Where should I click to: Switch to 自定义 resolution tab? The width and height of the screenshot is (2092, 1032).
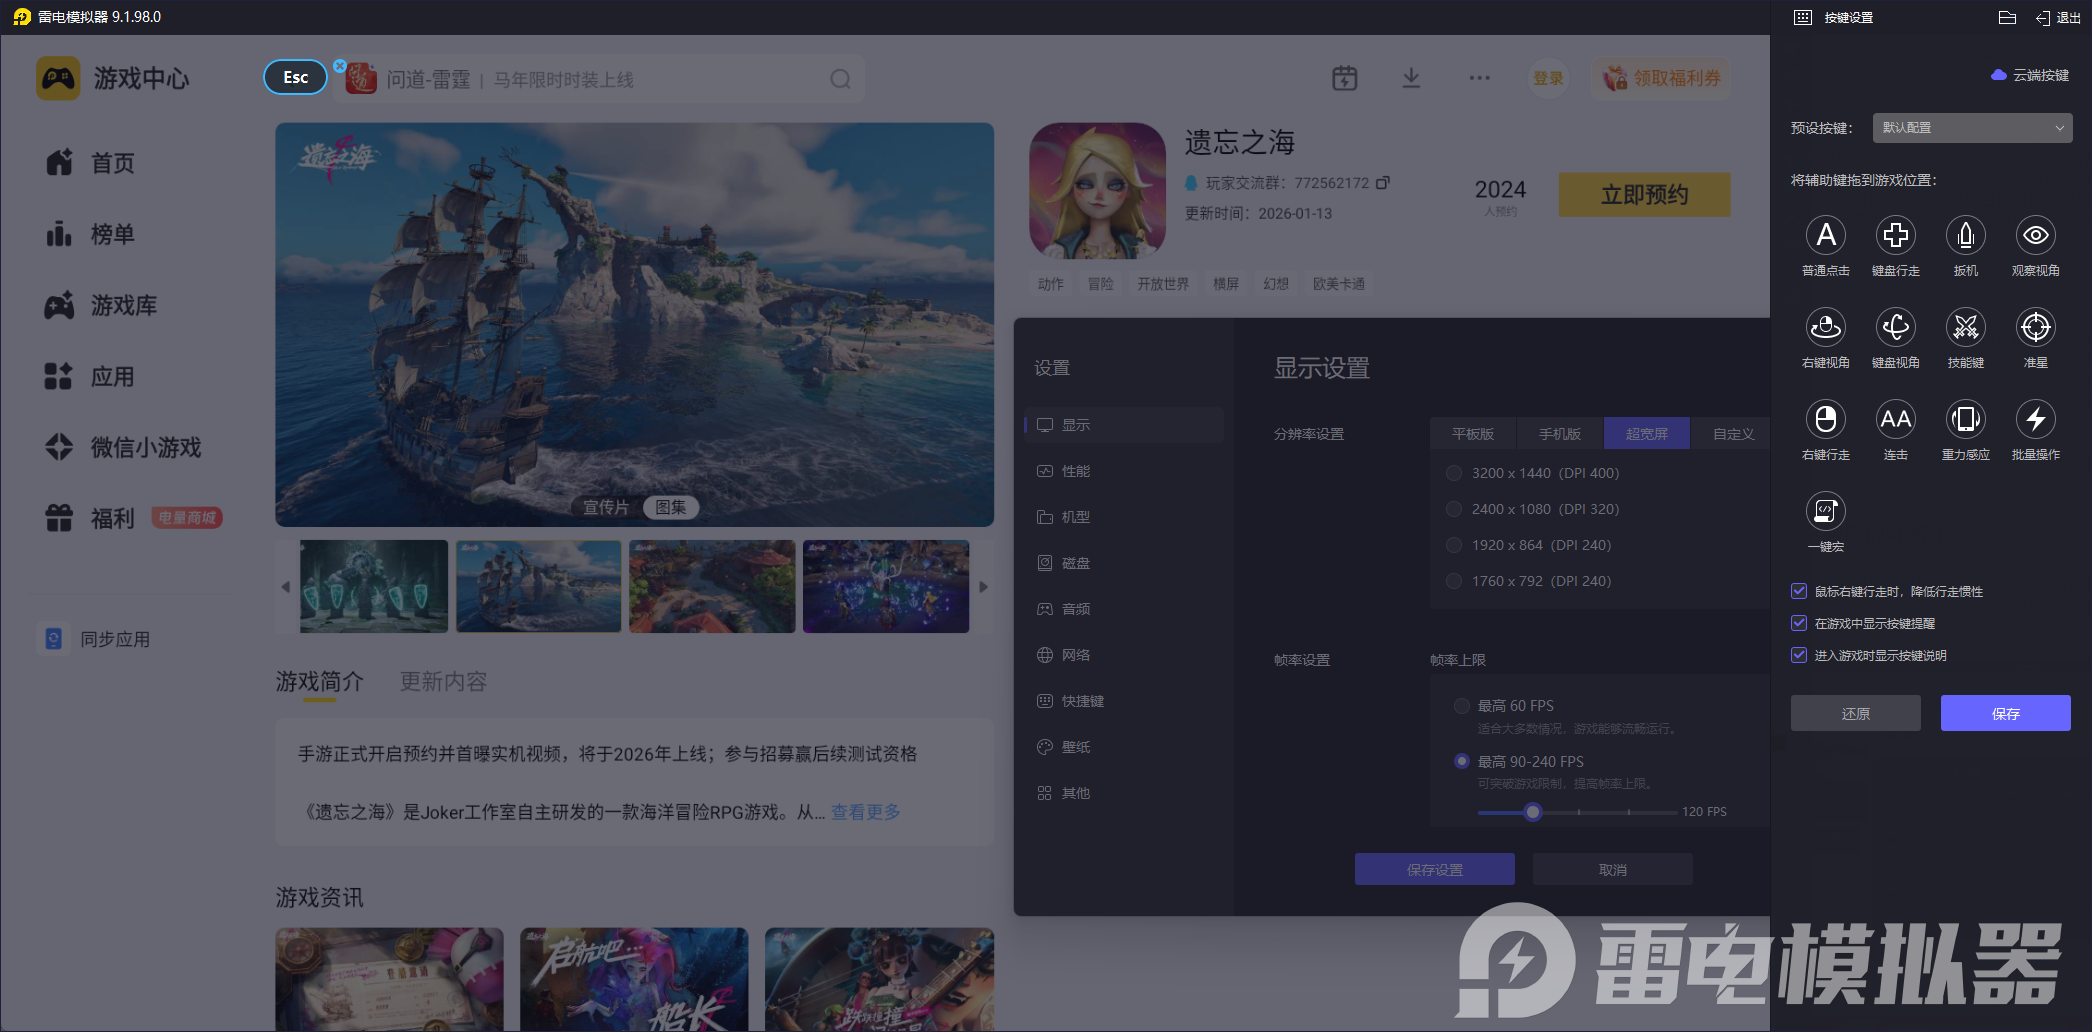(1733, 434)
